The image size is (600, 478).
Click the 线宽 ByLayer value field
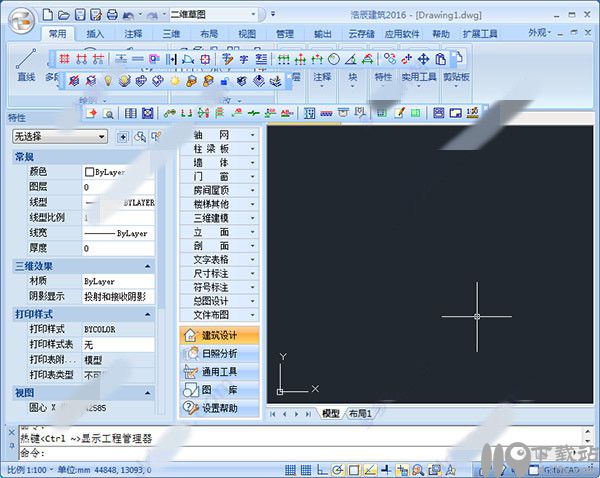119,233
